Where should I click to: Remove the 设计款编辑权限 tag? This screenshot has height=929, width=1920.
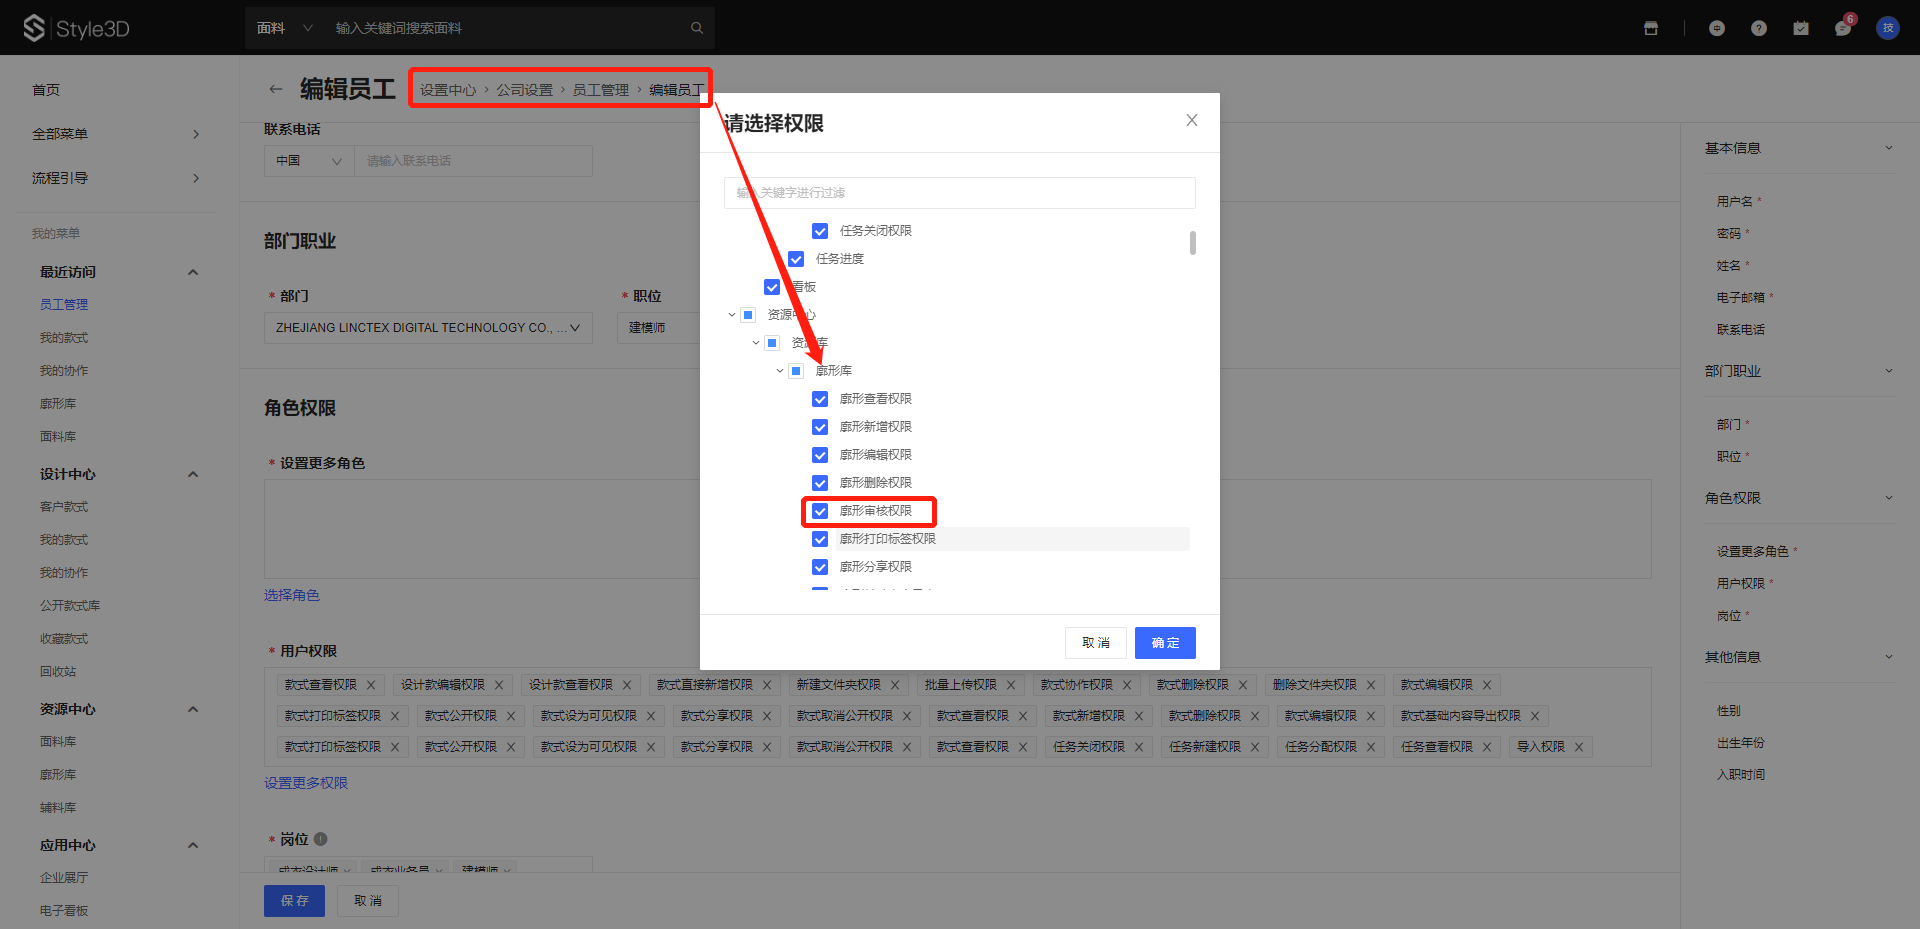coord(499,685)
